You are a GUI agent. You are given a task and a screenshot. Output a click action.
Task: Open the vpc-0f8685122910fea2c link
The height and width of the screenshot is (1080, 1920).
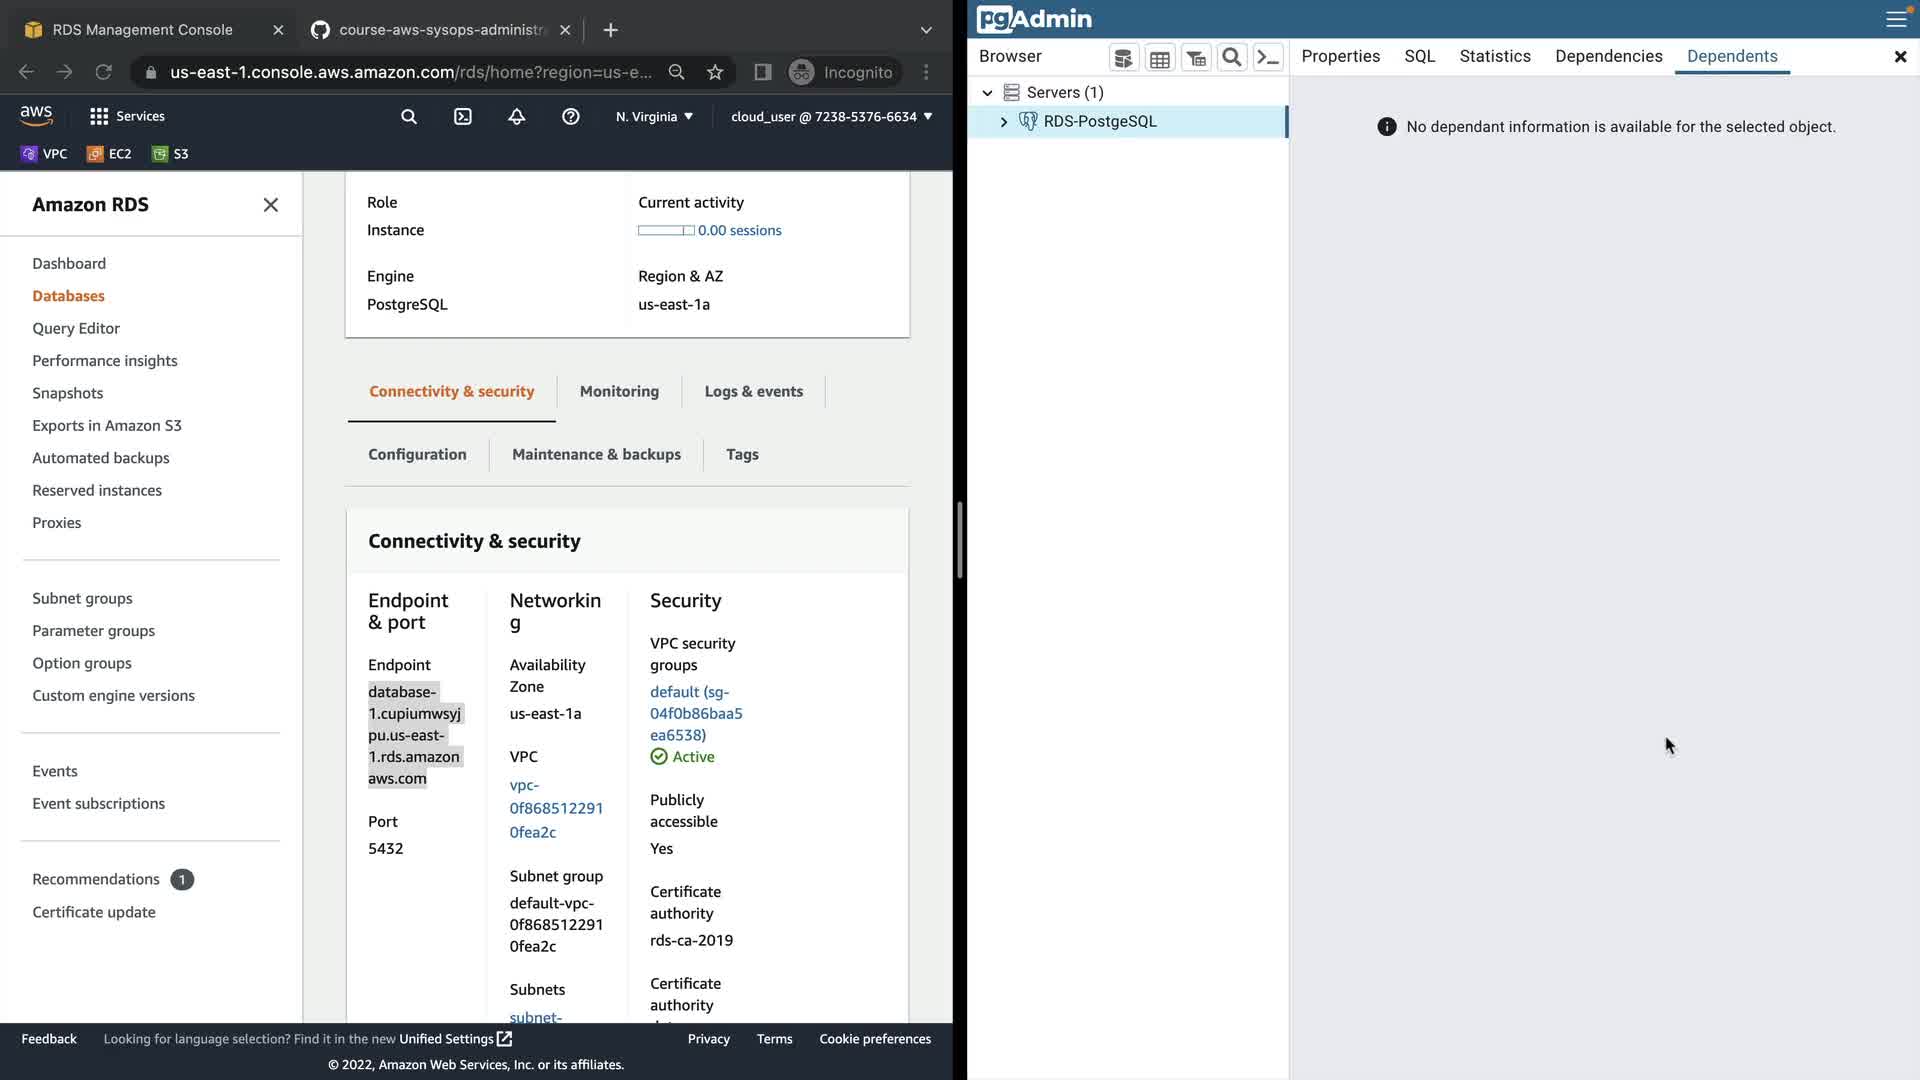[x=555, y=808]
